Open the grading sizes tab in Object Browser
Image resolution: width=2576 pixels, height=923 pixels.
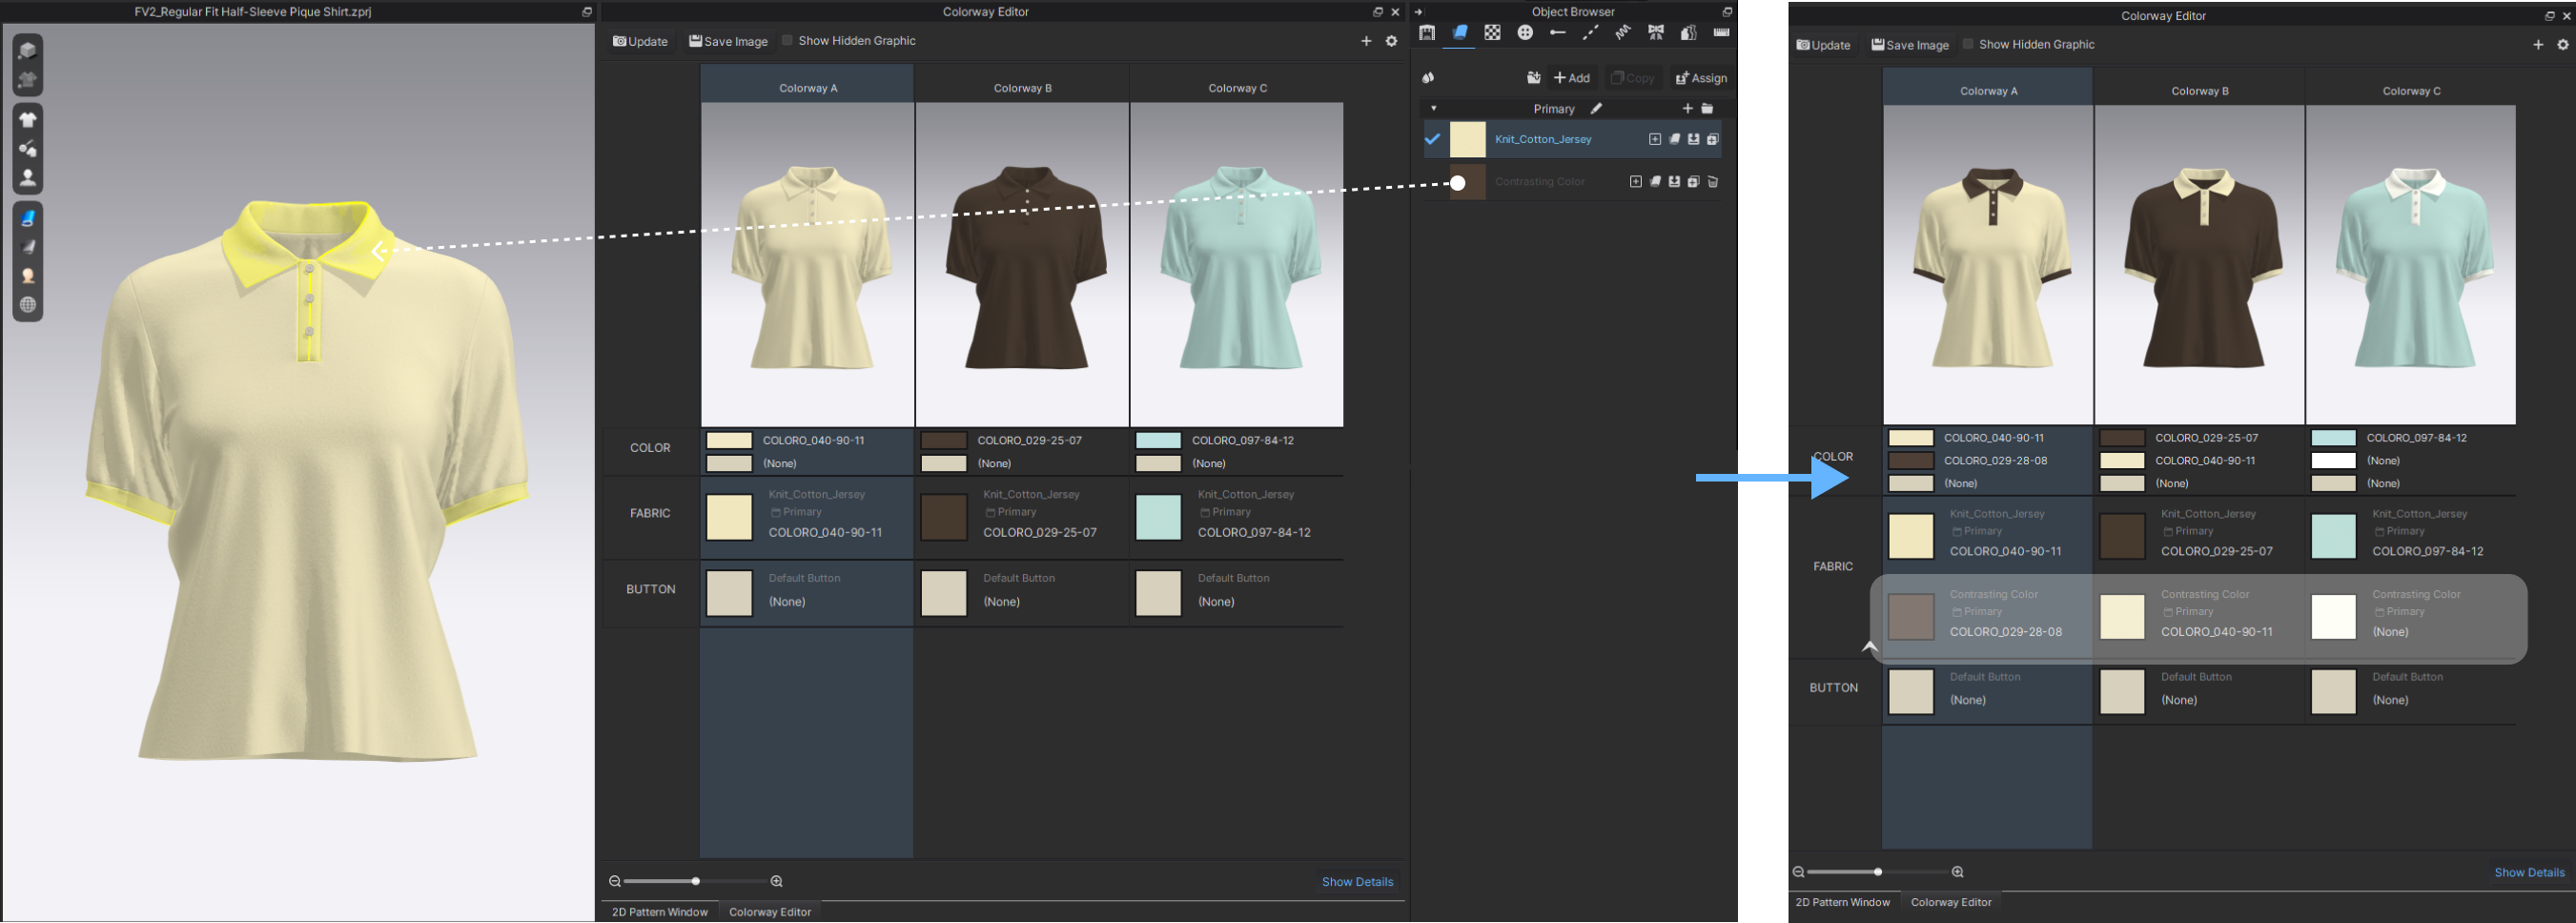(1689, 33)
